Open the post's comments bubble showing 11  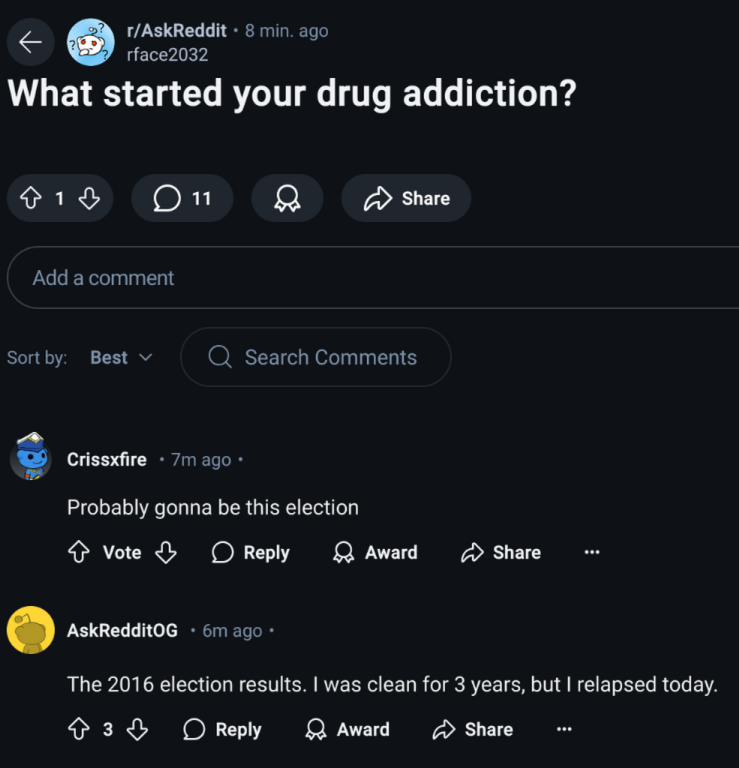[x=182, y=198]
